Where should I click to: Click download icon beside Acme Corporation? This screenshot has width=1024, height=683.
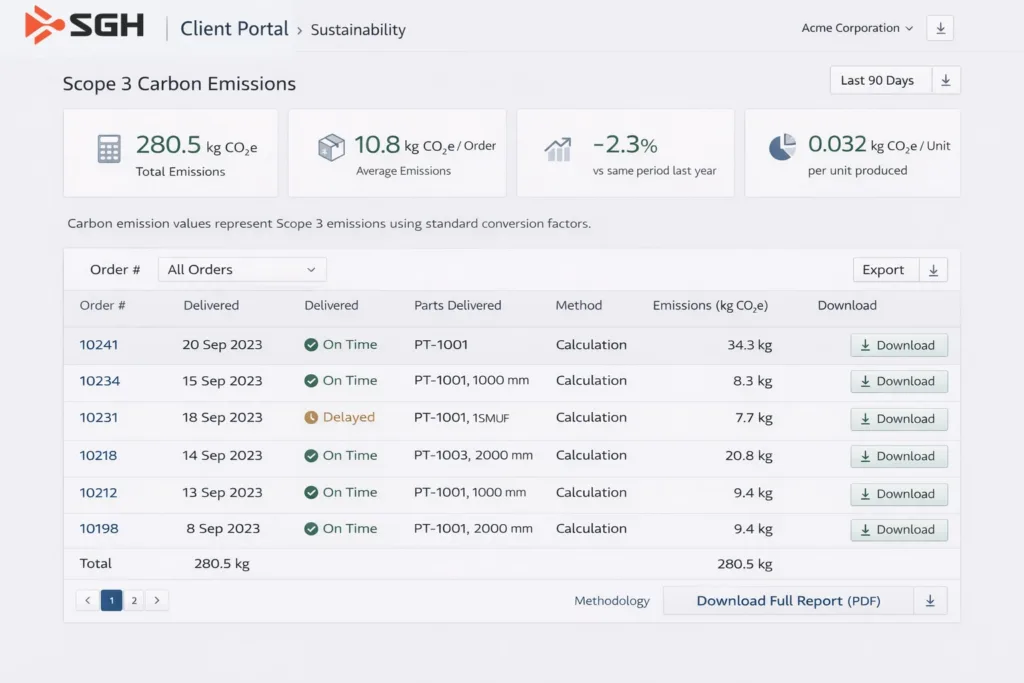(x=939, y=28)
